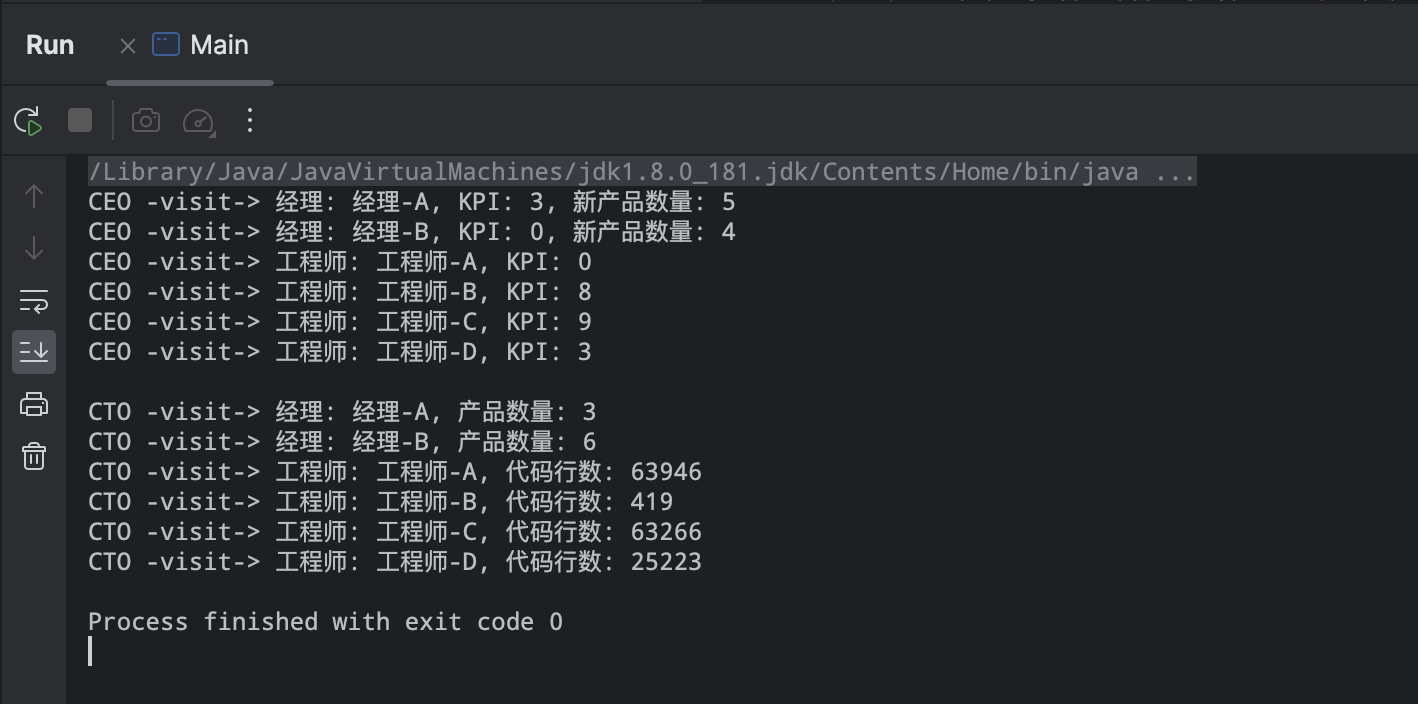Viewport: 1418px width, 704px height.
Task: Click the camera thread dump icon
Action: point(146,121)
